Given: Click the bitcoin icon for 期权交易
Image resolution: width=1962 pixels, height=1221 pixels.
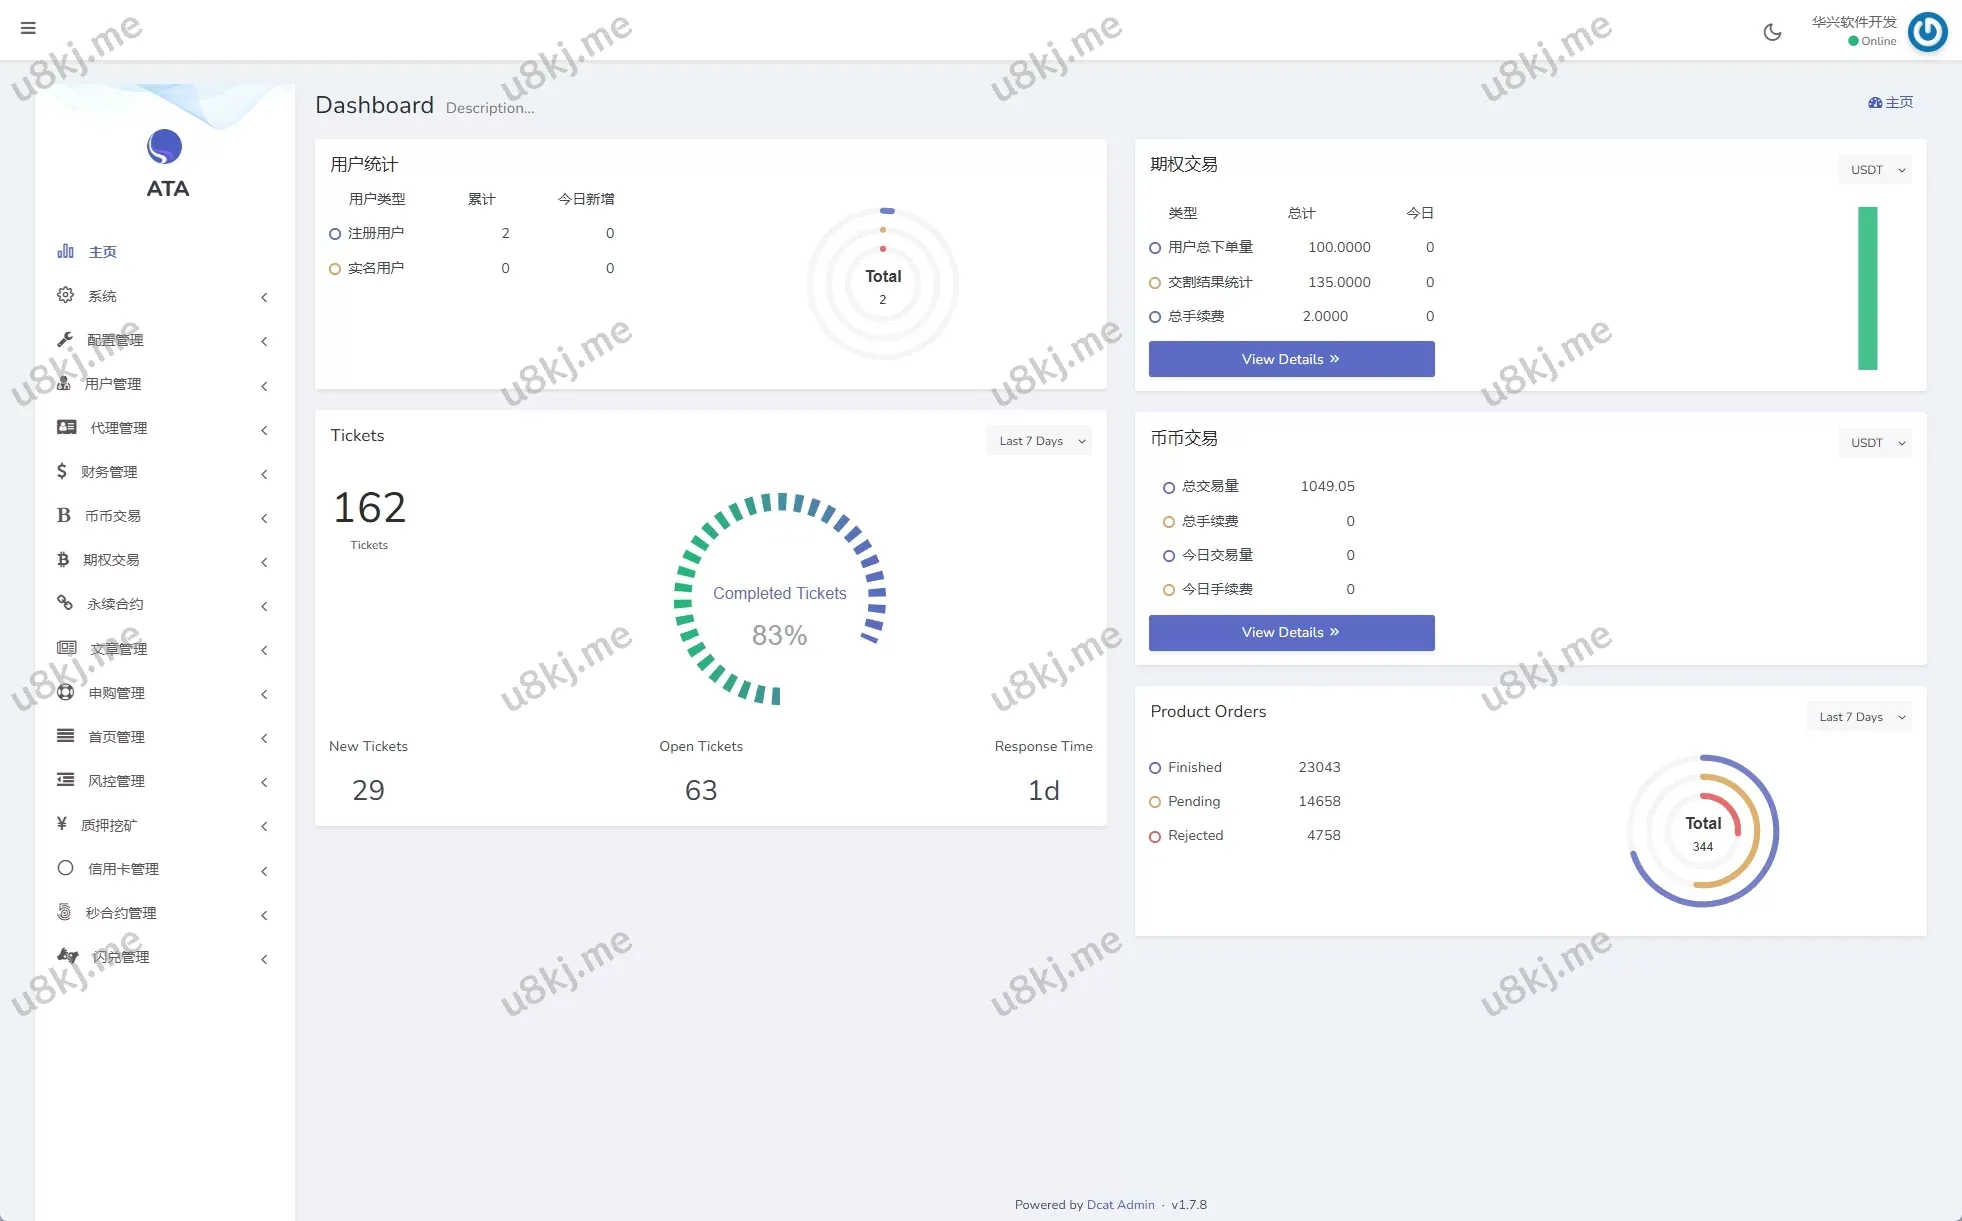Looking at the screenshot, I should pos(63,560).
